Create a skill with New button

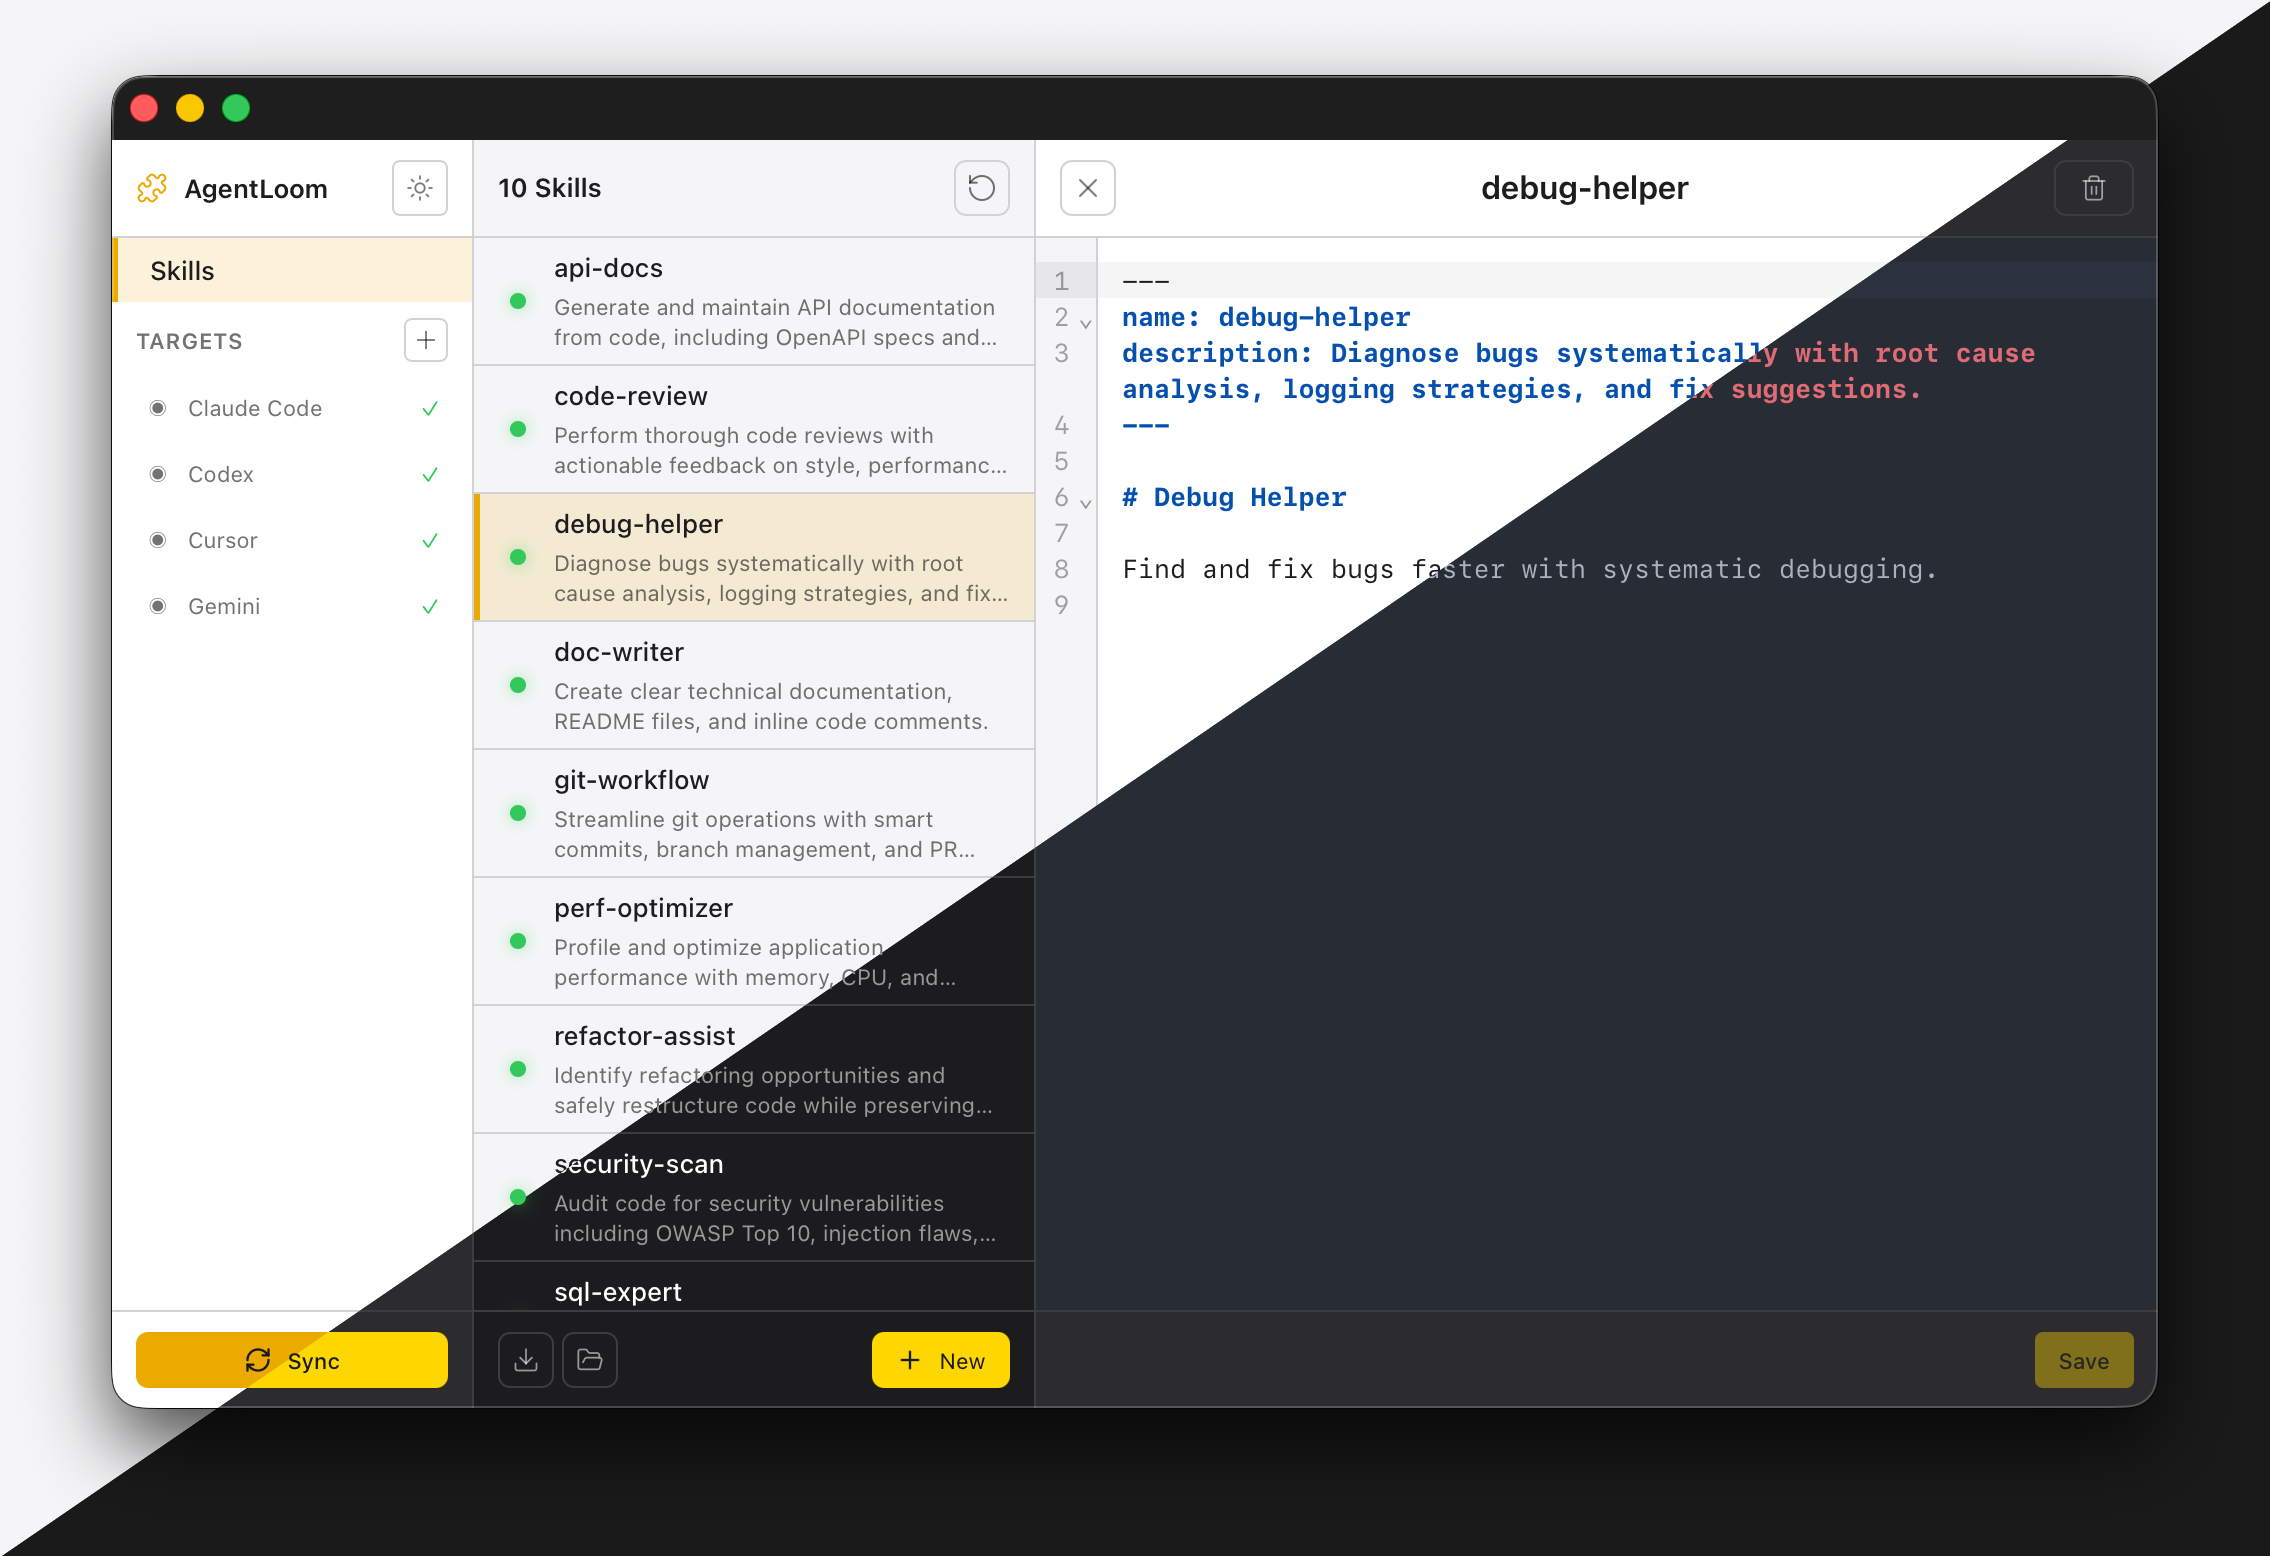coord(940,1360)
